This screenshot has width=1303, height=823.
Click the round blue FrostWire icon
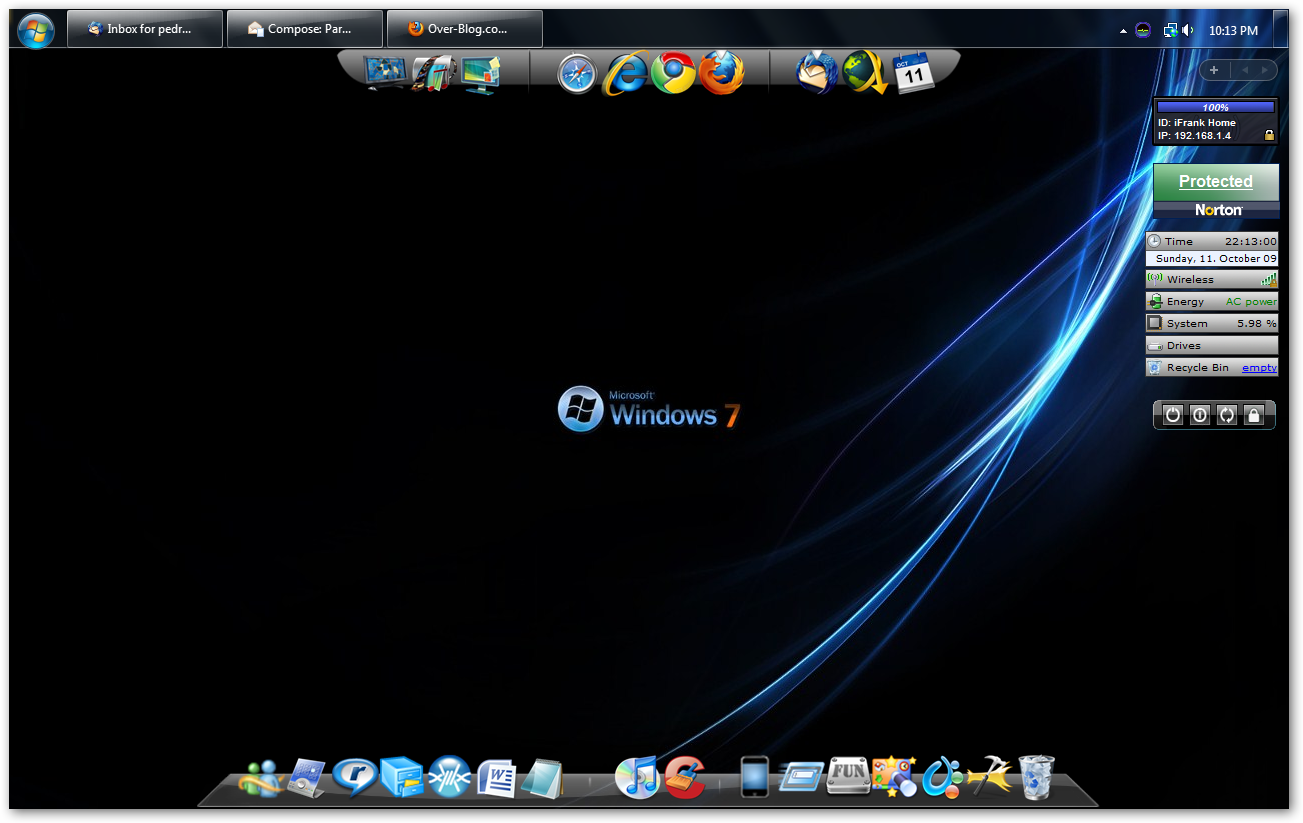[x=449, y=777]
